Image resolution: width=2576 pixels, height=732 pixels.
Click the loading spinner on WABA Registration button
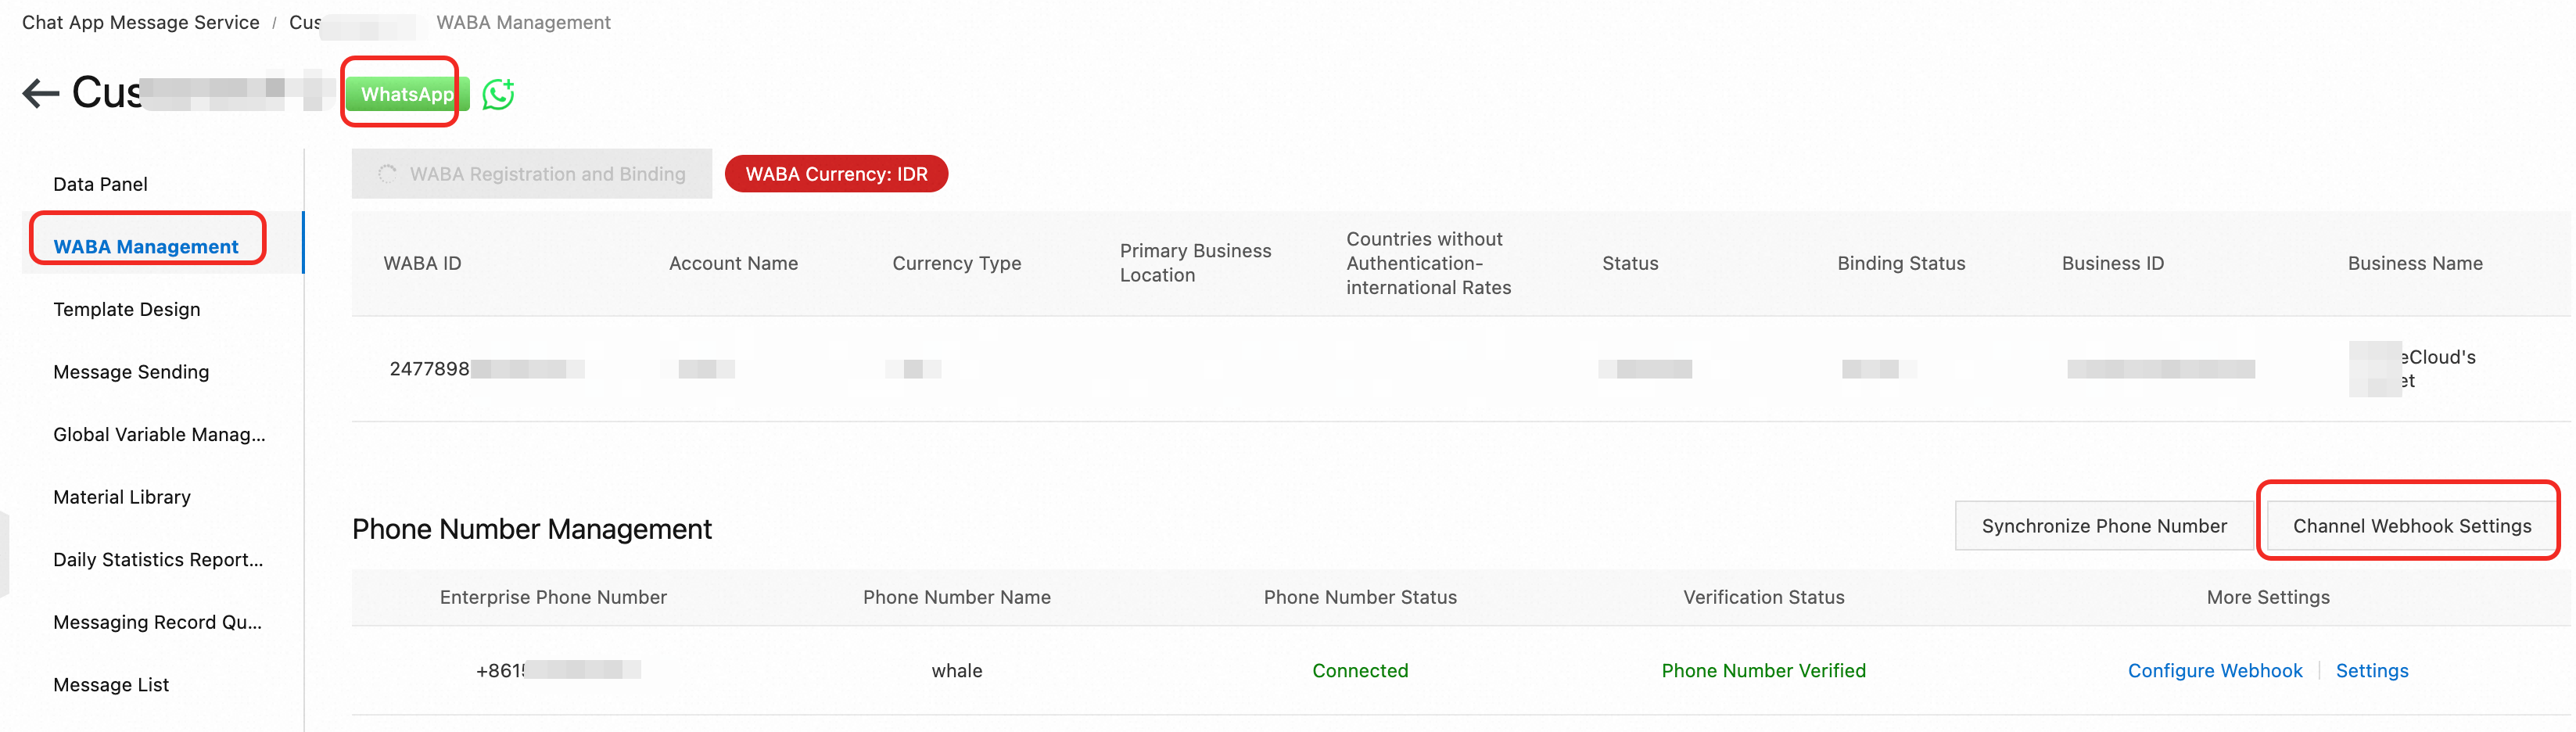tap(388, 173)
